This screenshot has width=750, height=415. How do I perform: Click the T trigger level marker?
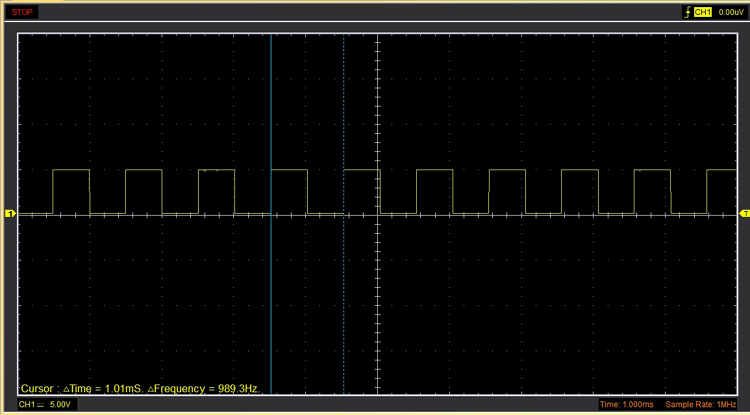tap(744, 213)
